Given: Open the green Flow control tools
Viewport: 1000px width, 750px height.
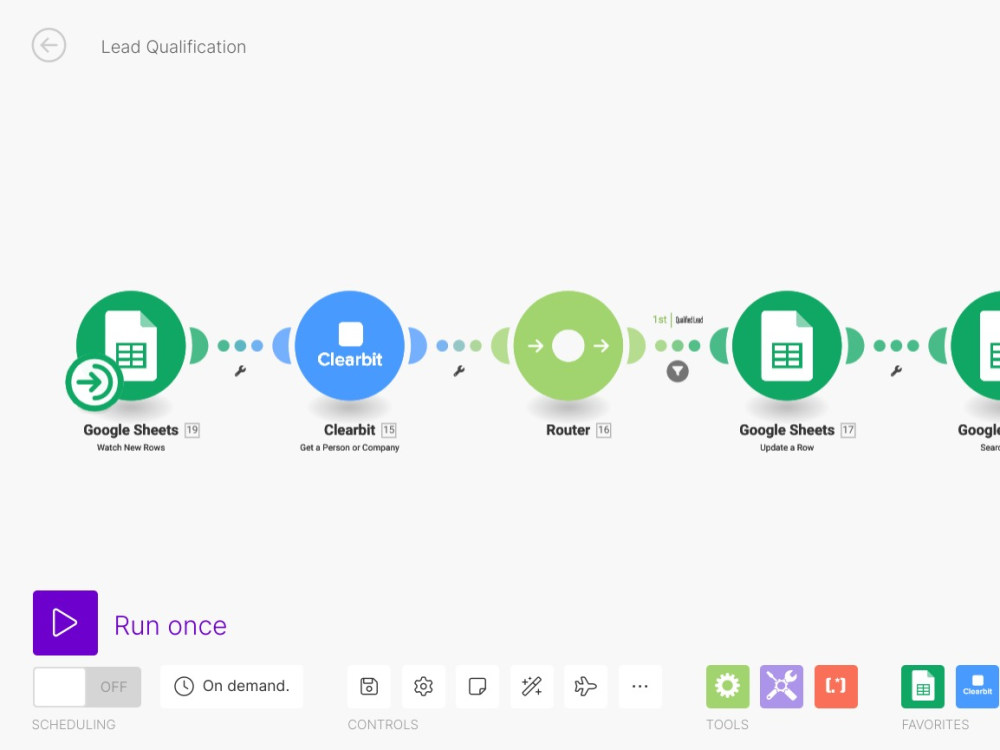Looking at the screenshot, I should (728, 687).
